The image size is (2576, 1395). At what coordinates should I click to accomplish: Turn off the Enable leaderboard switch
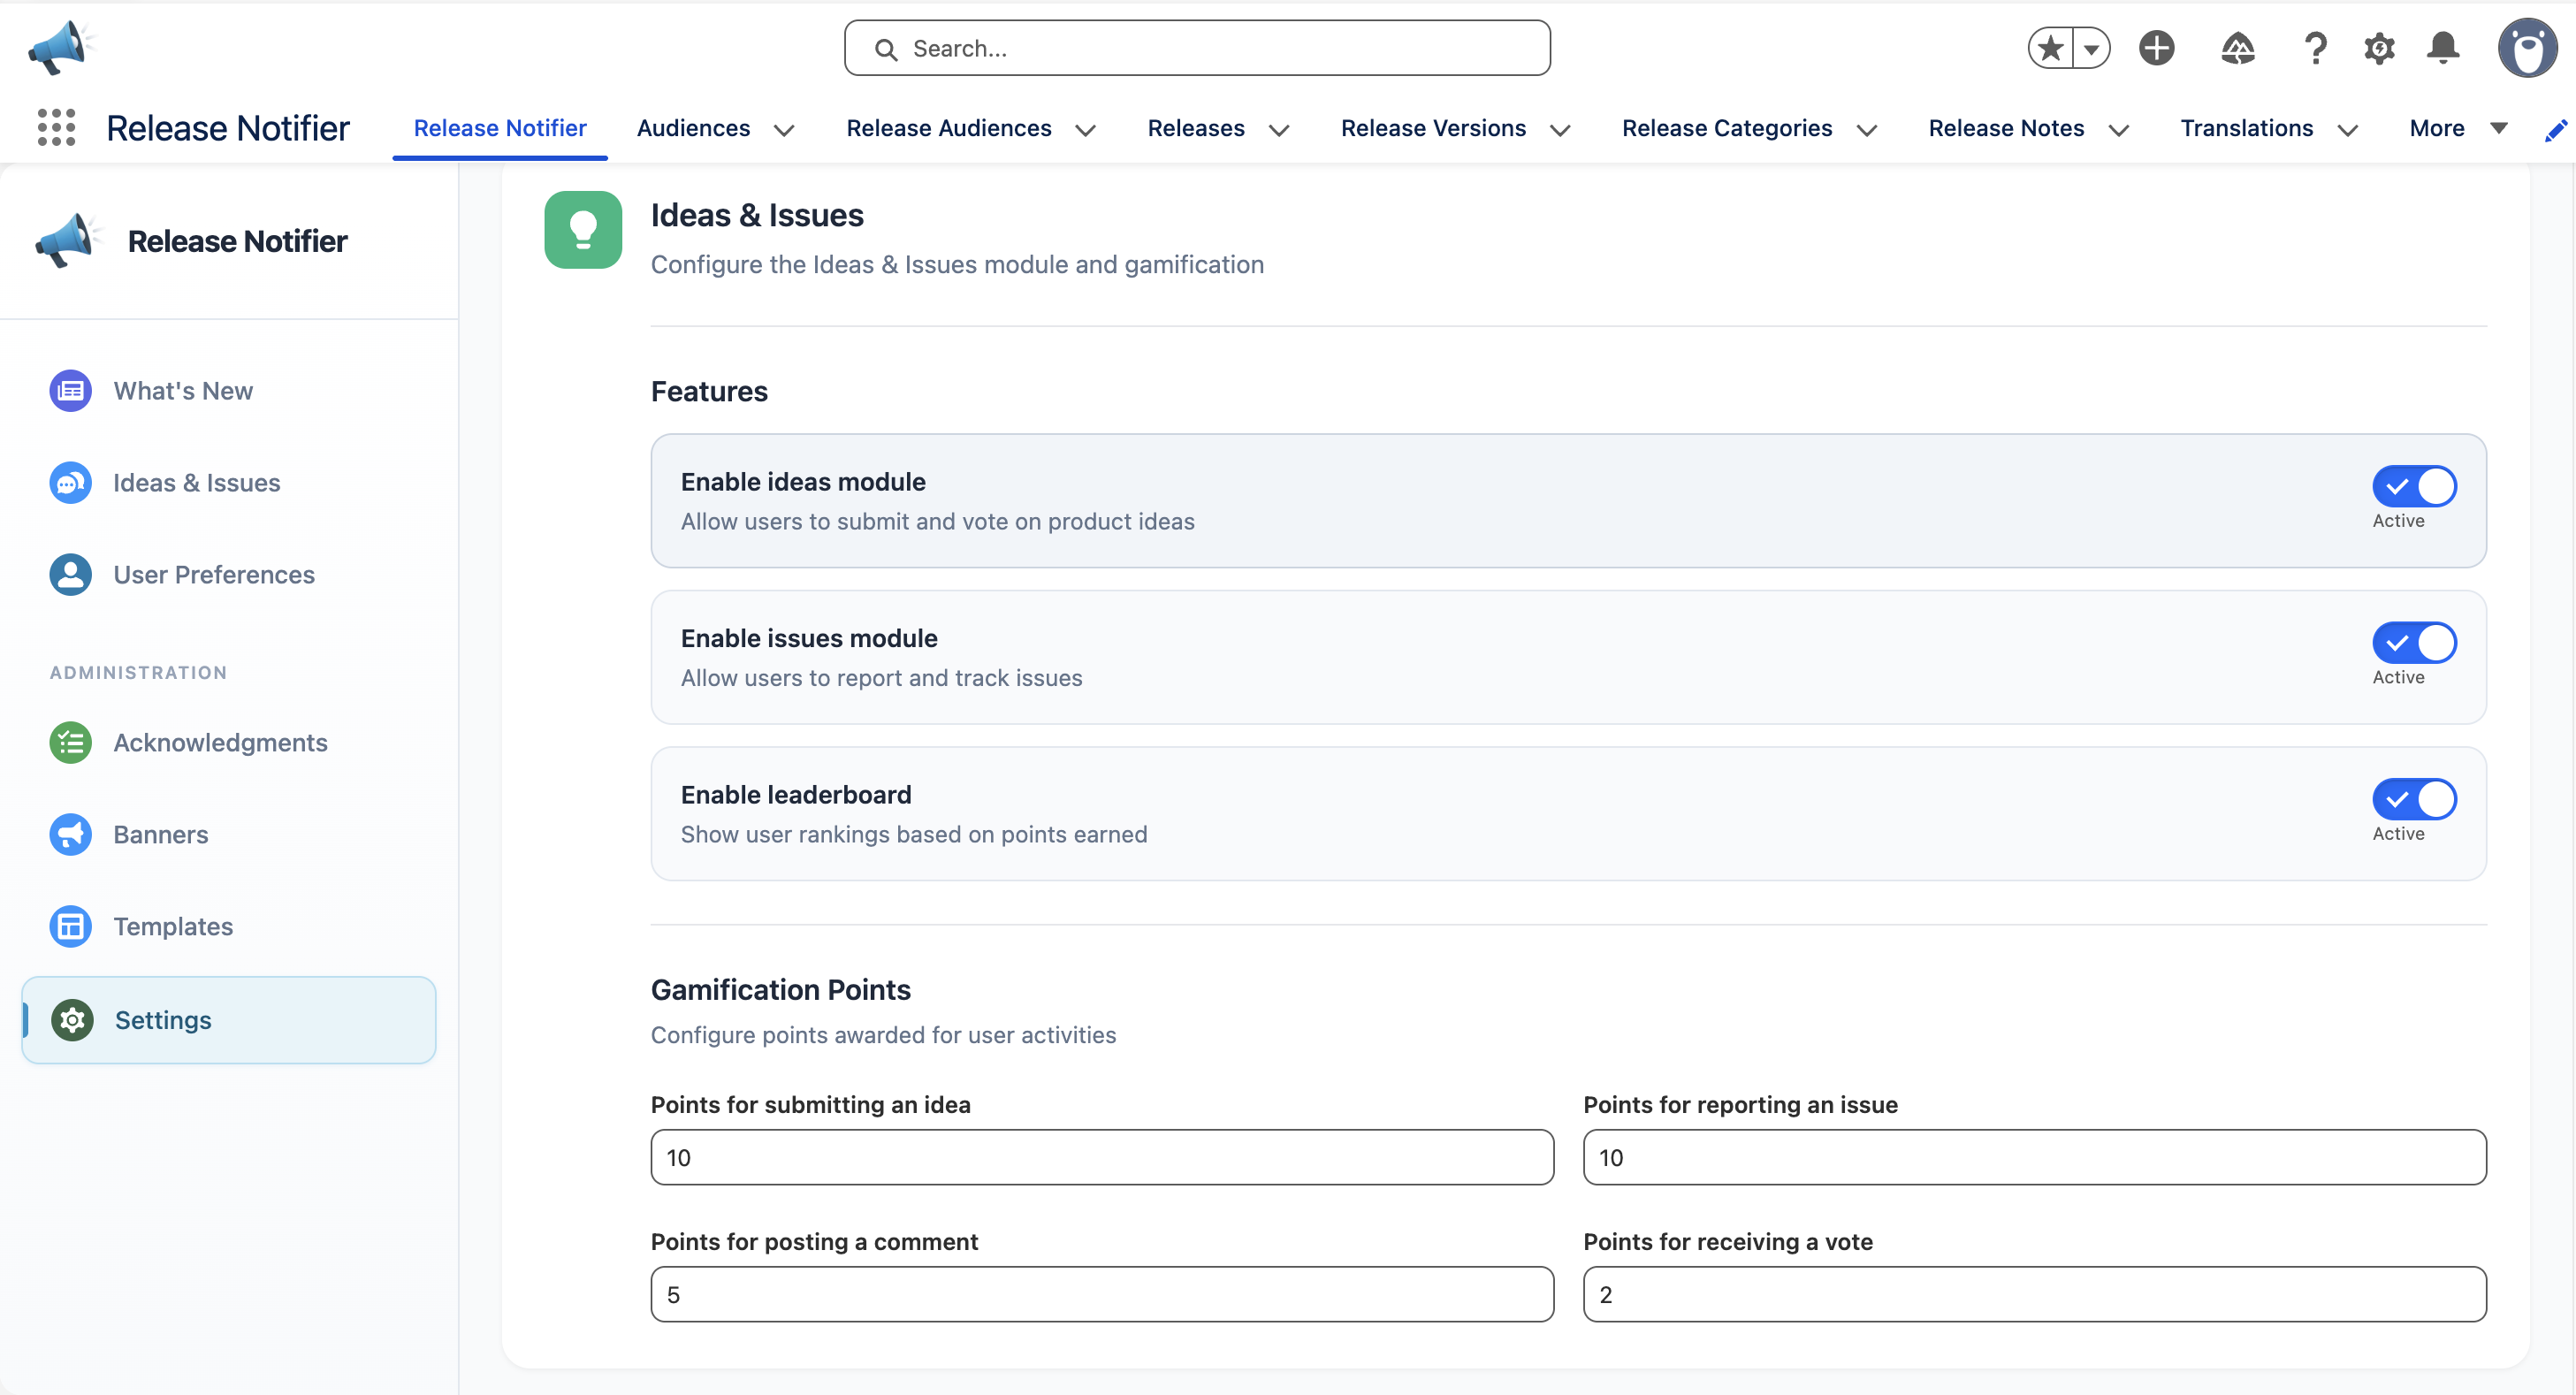pos(2413,800)
